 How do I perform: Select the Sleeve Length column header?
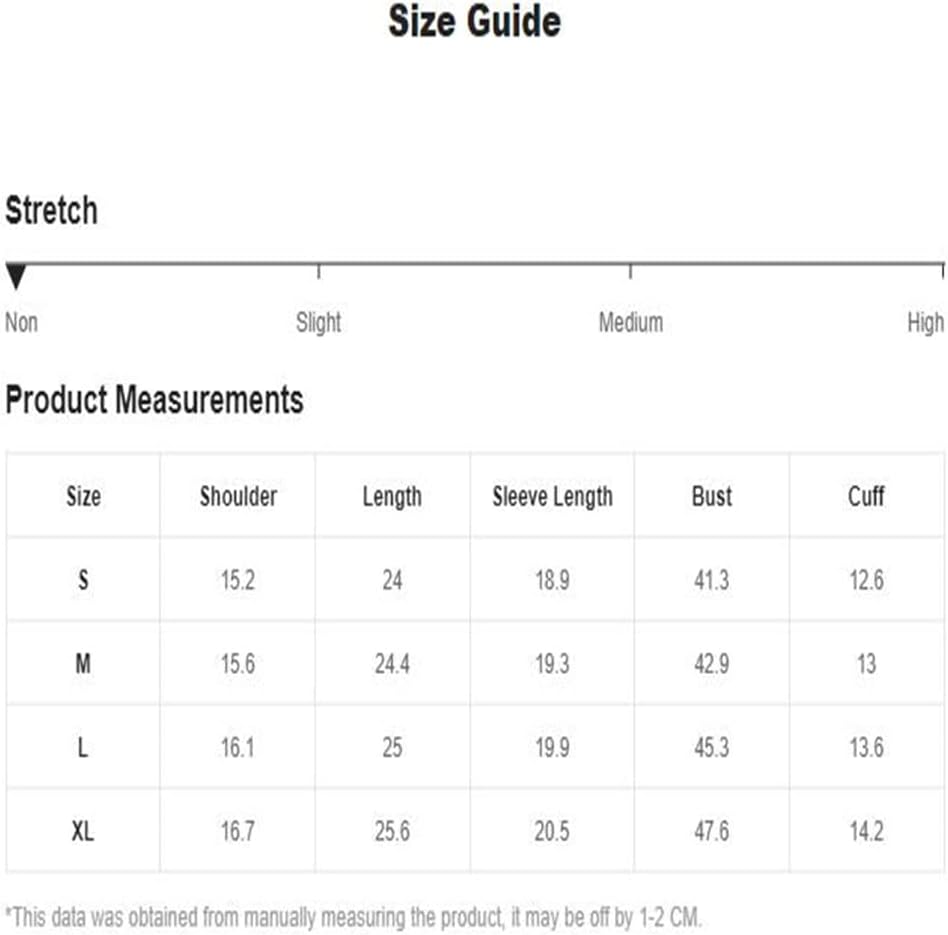point(553,497)
